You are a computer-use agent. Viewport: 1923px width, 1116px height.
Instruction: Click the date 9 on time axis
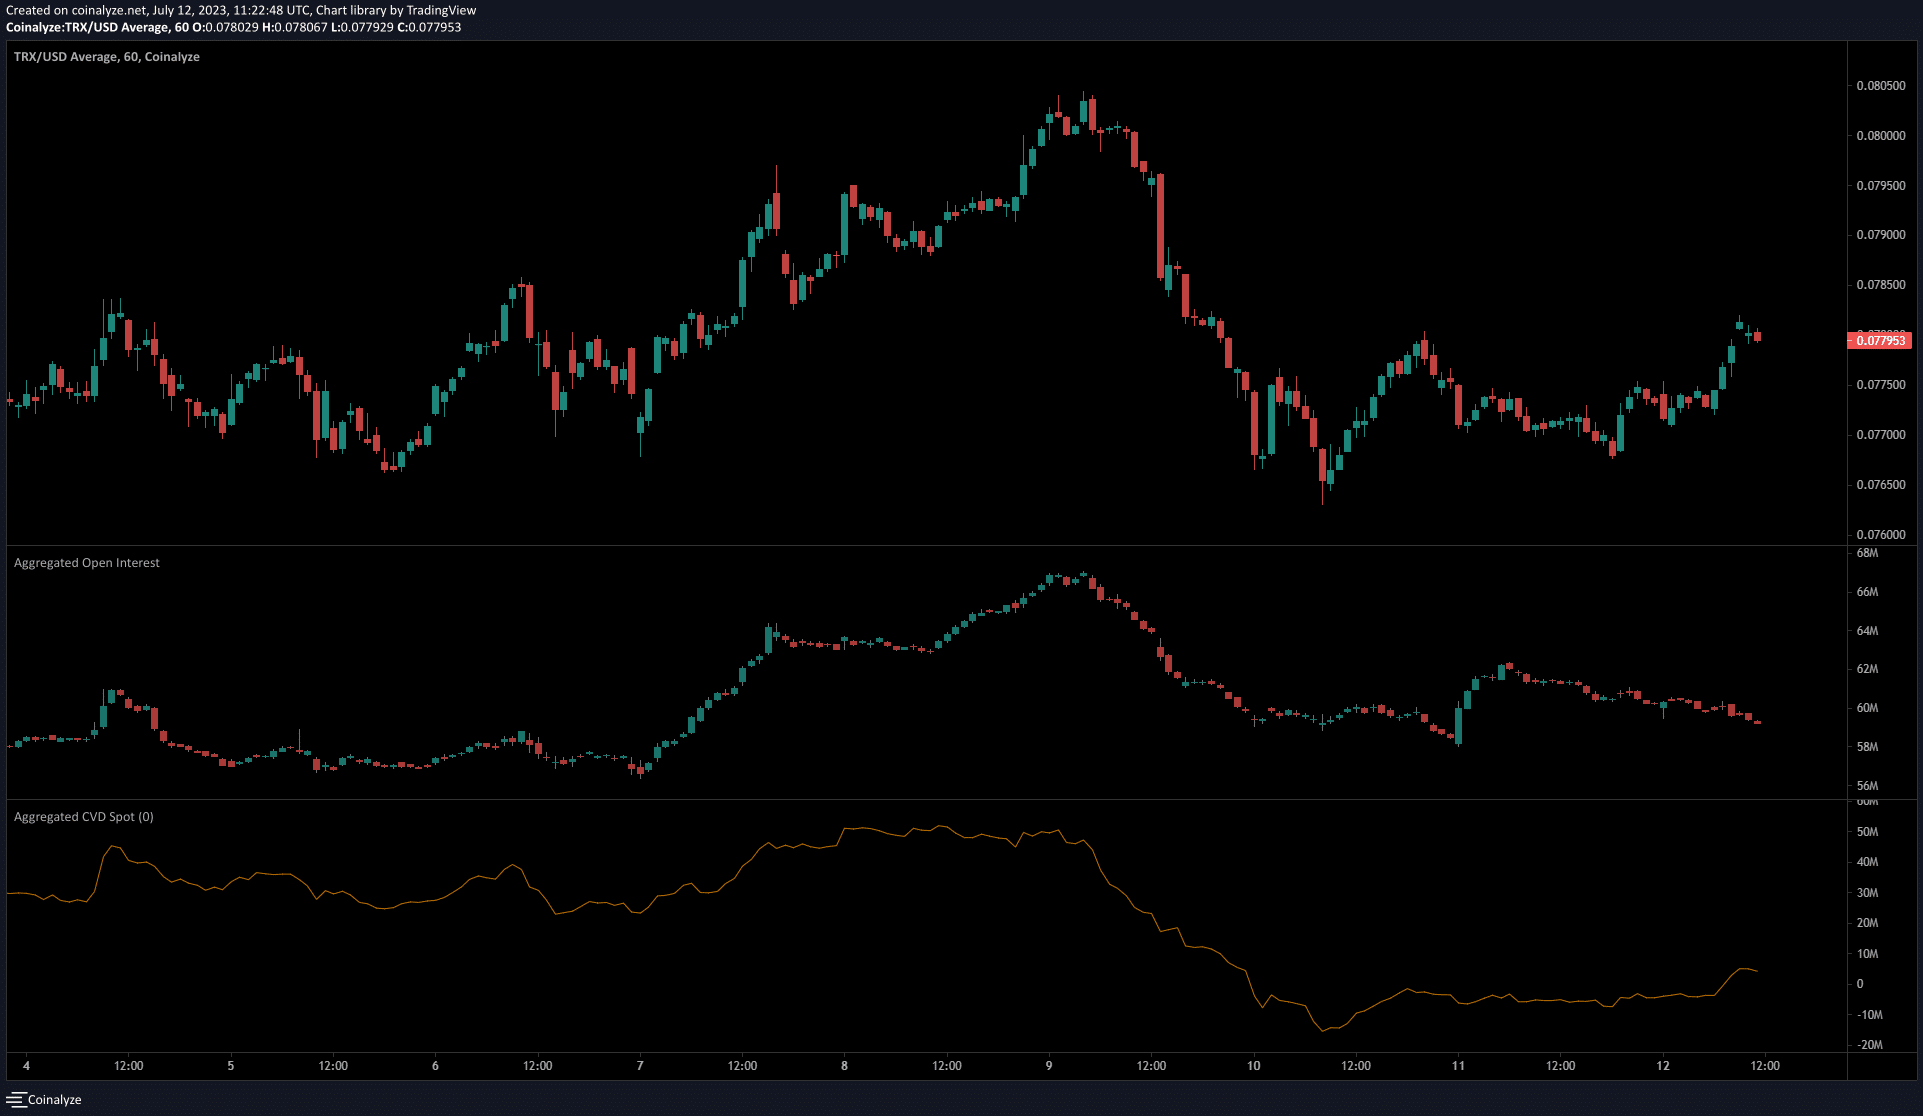pos(1049,1066)
